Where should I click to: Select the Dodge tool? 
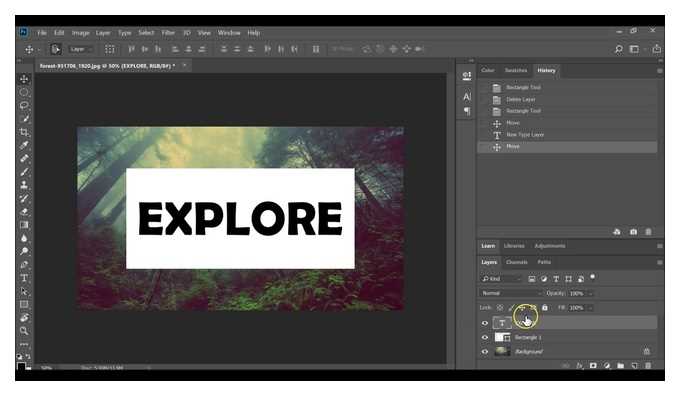24,251
